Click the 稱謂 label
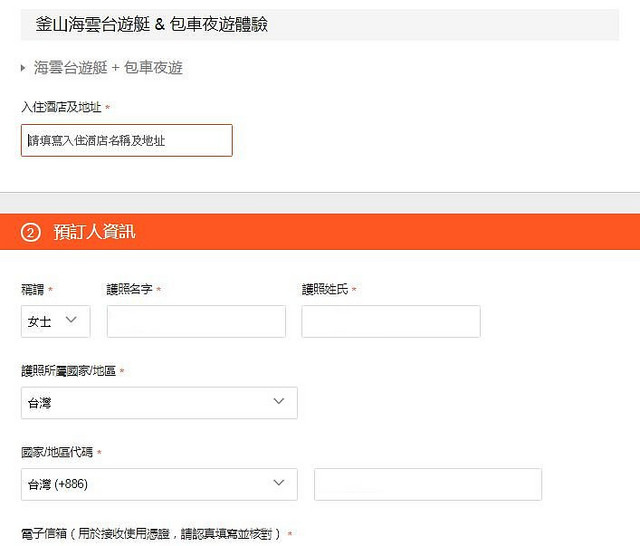The width and height of the screenshot is (640, 546). coord(33,289)
